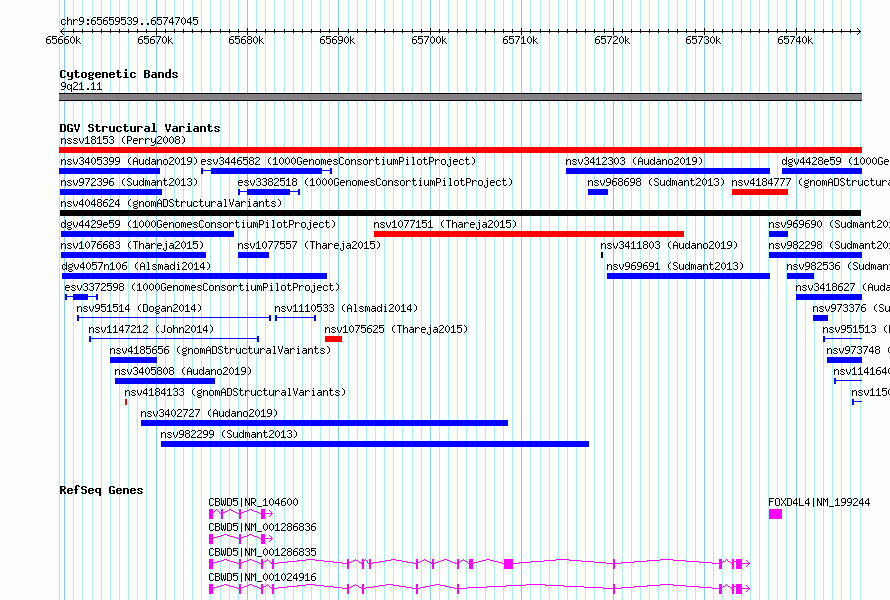Viewport: 890px width, 600px height.
Task: Select the blue nsv969691 variant bar
Action: click(689, 276)
